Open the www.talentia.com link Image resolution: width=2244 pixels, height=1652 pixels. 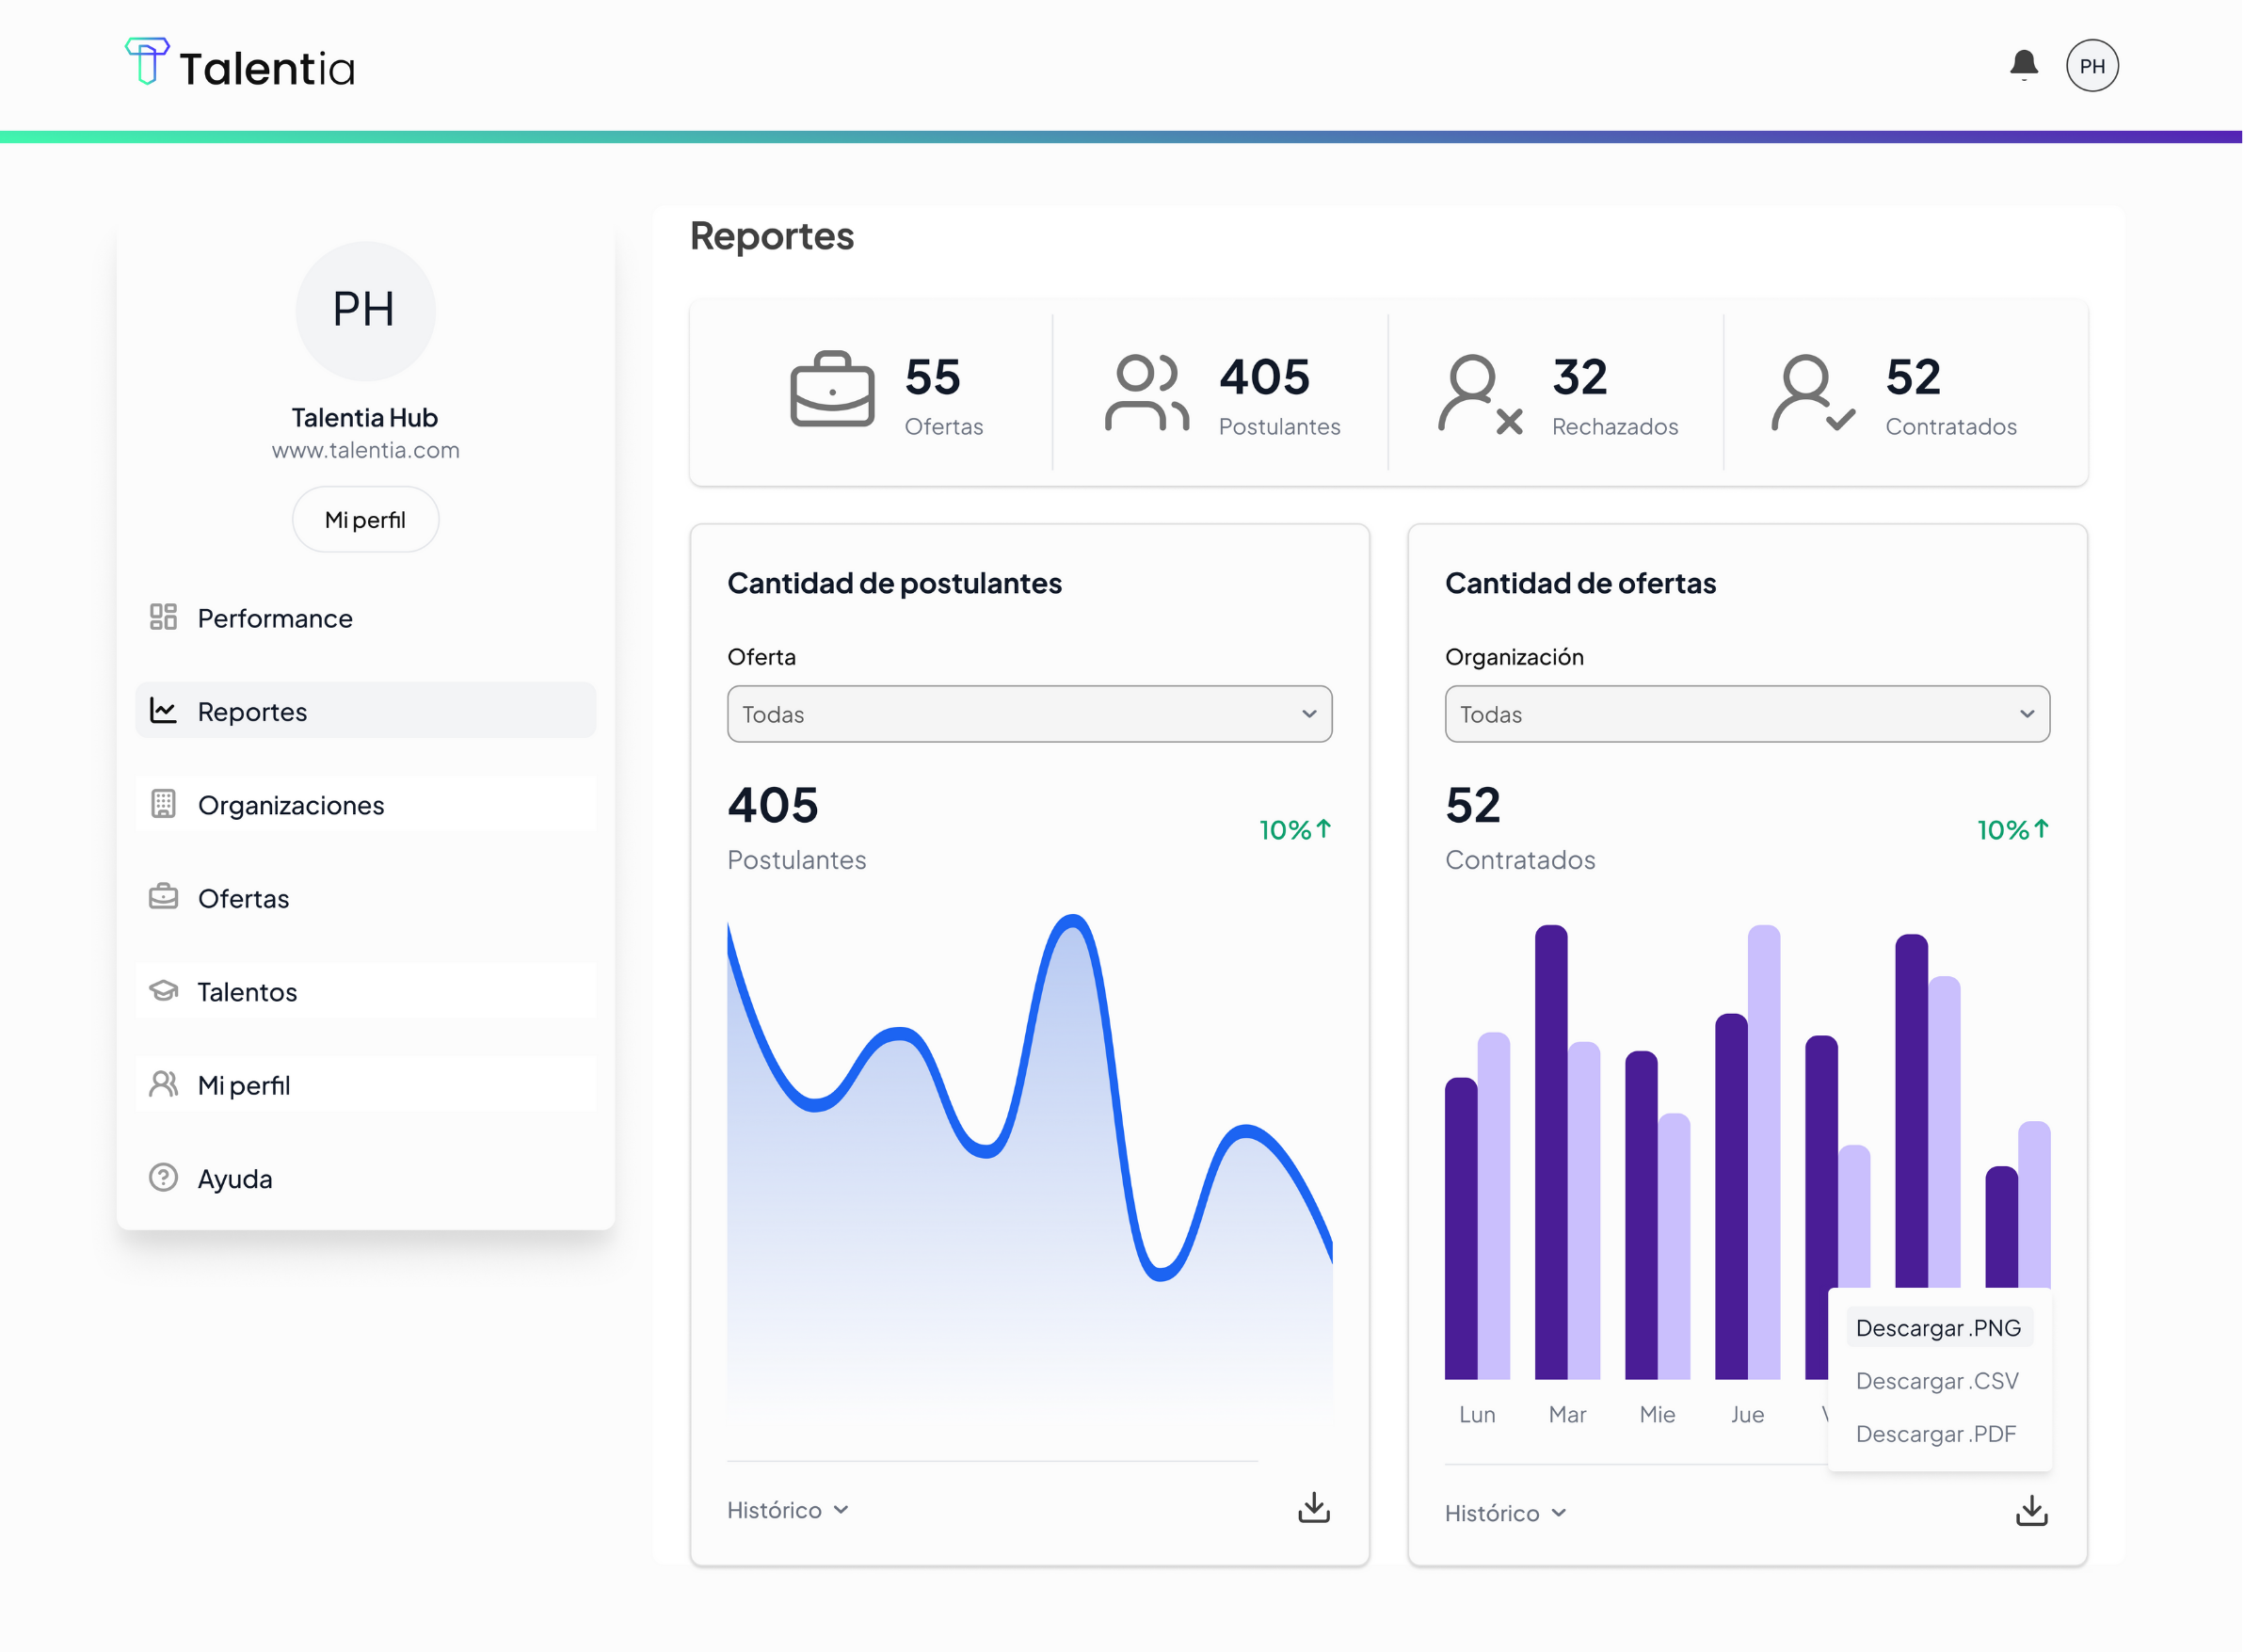coord(365,450)
